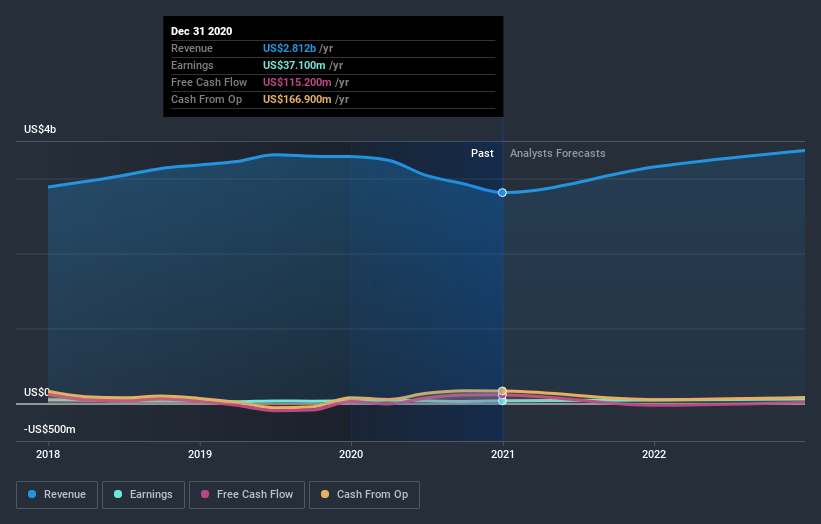Click the orange Cash From Op data point marker
821x524 pixels.
(502, 391)
